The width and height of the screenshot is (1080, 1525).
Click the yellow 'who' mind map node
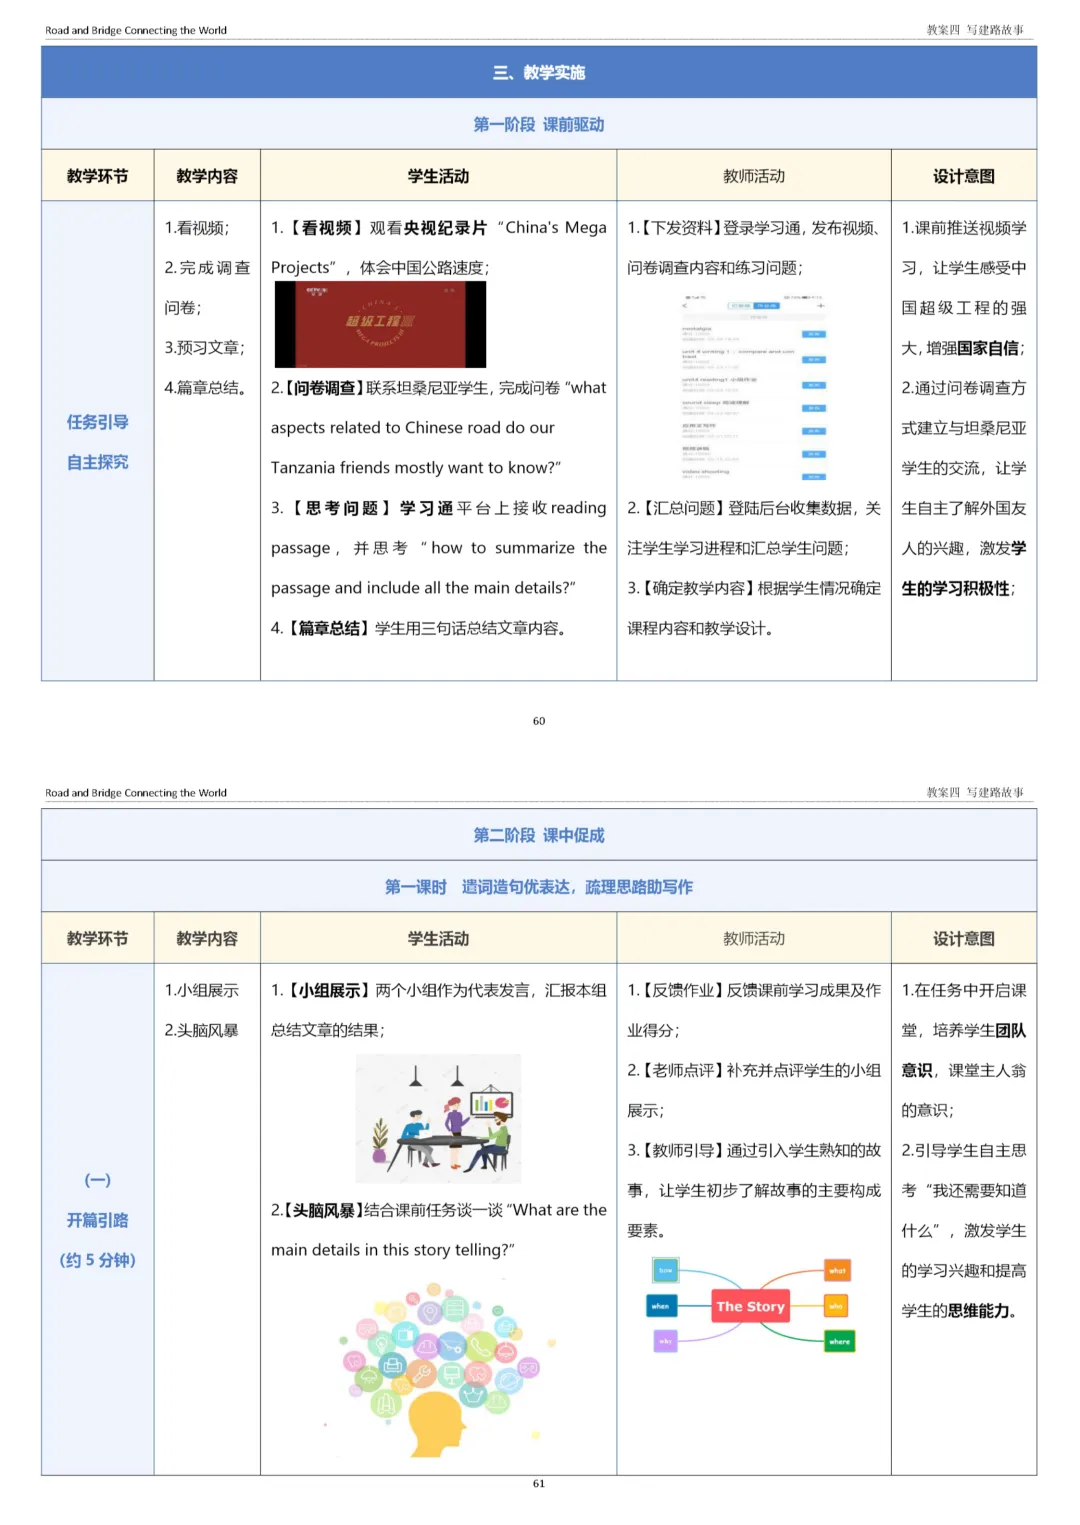point(836,1306)
